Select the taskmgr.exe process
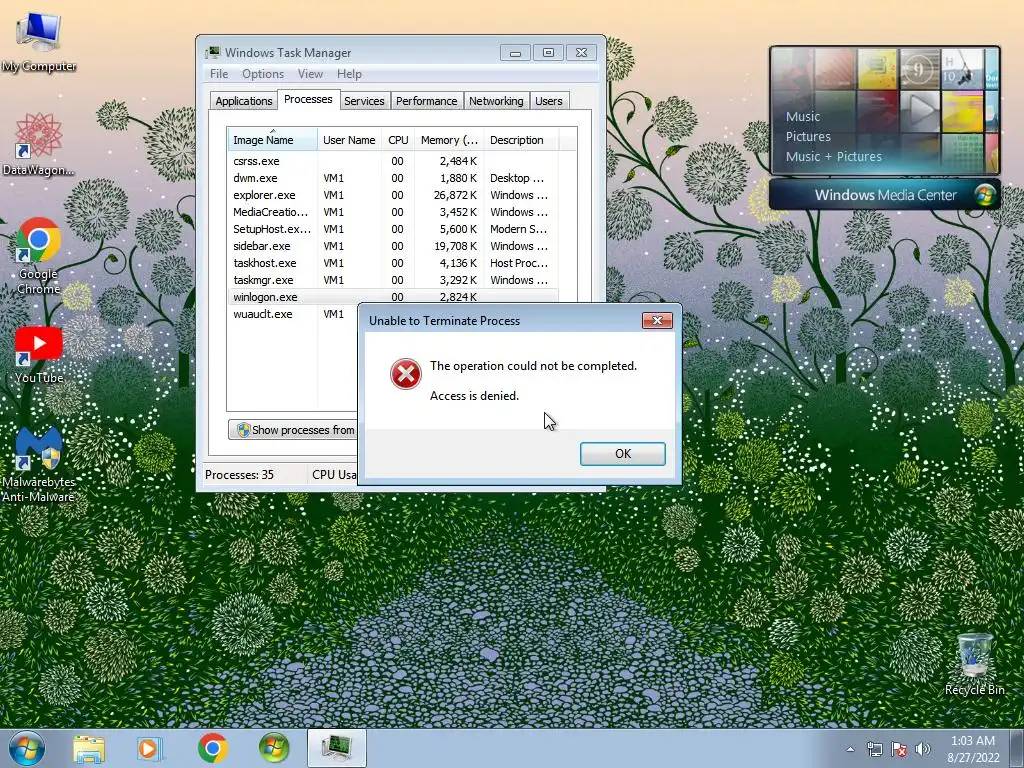 click(393, 280)
